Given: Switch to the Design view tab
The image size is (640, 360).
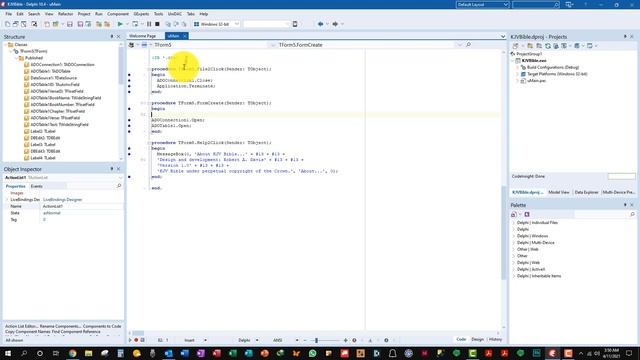Looking at the screenshot, I should coord(477,340).
